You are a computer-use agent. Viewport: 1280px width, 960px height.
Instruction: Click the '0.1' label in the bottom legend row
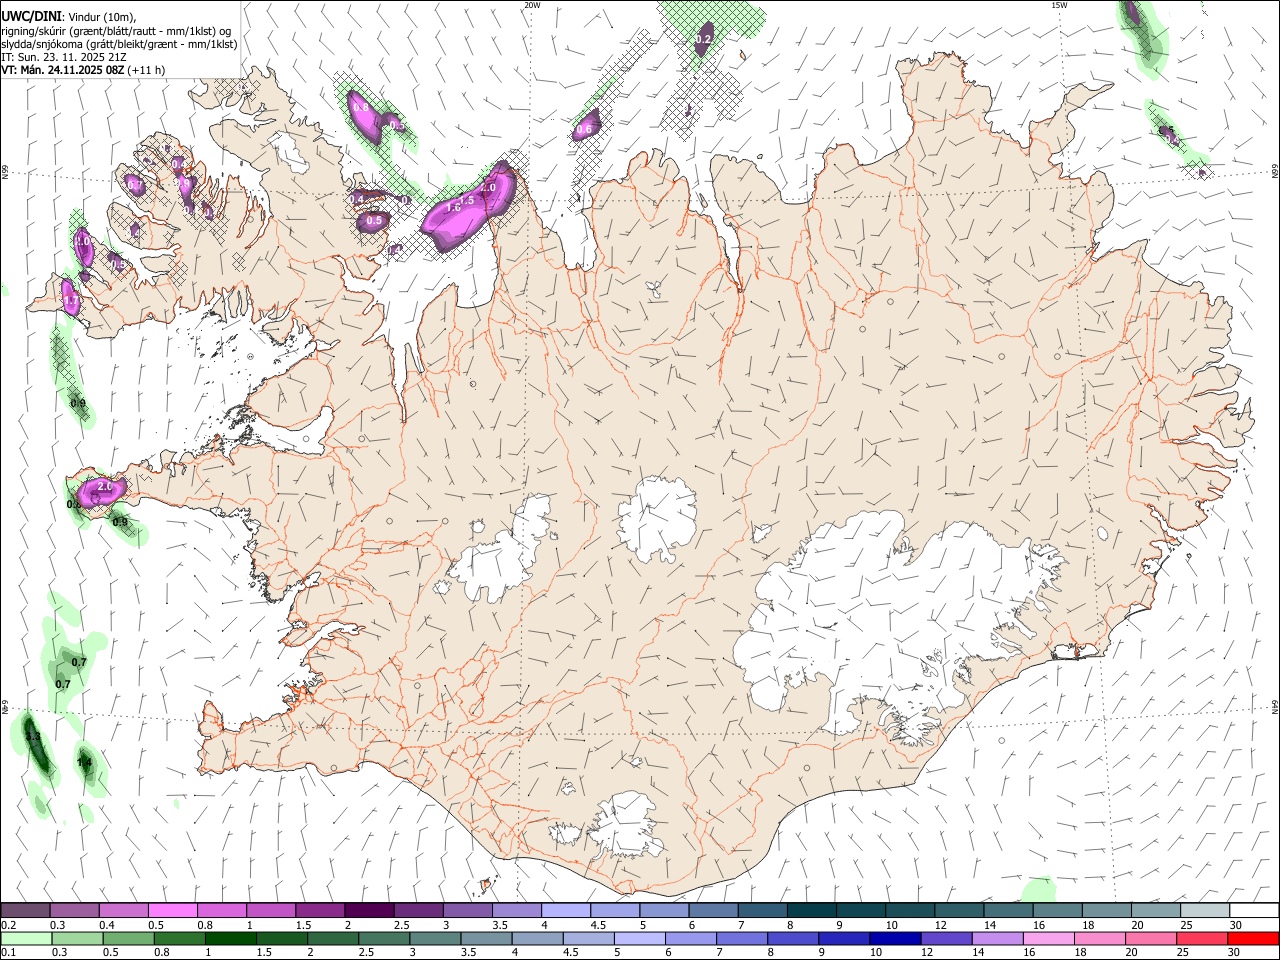8,953
